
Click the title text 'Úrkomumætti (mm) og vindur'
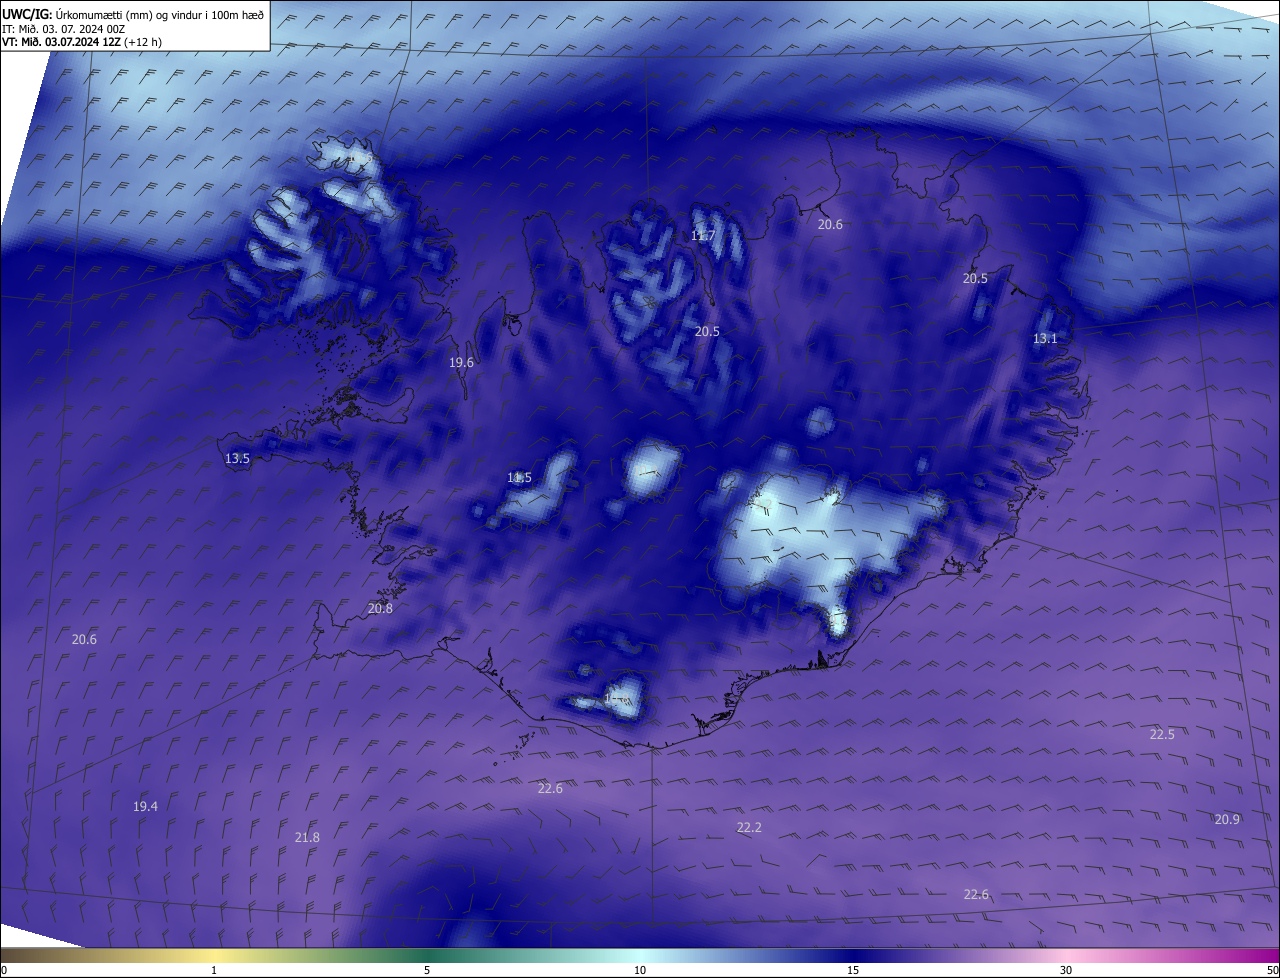[127, 15]
